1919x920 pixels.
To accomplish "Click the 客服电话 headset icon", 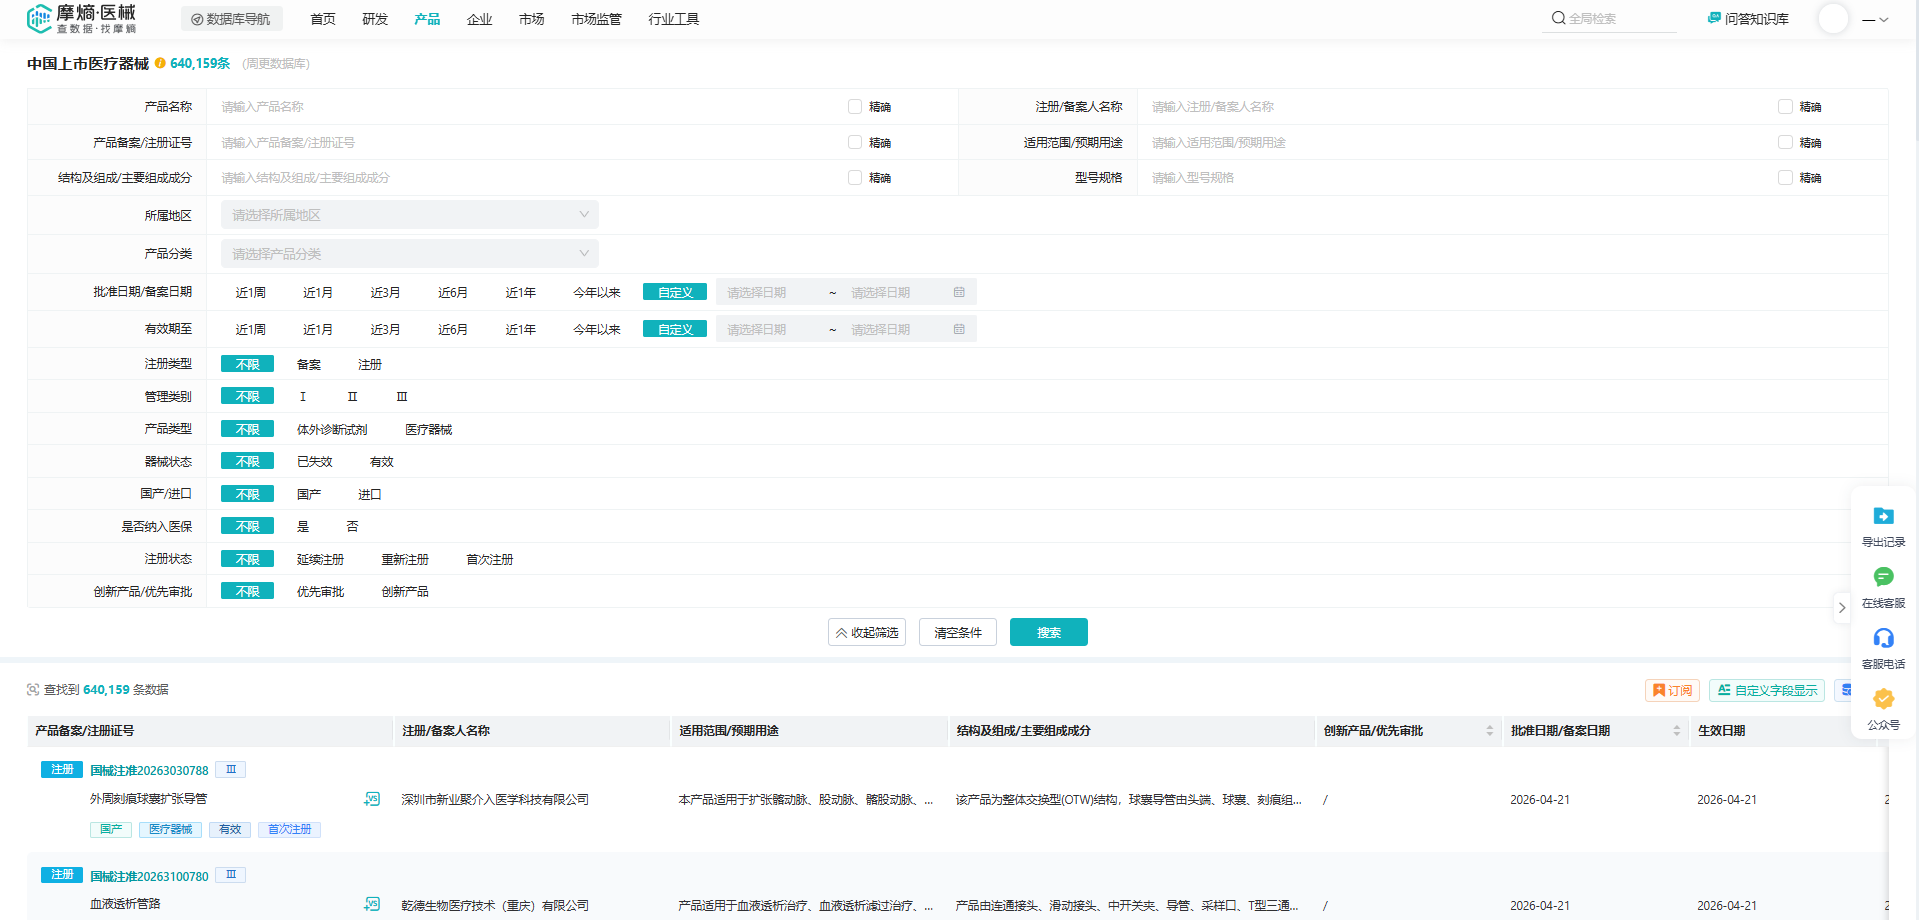I will [1883, 638].
